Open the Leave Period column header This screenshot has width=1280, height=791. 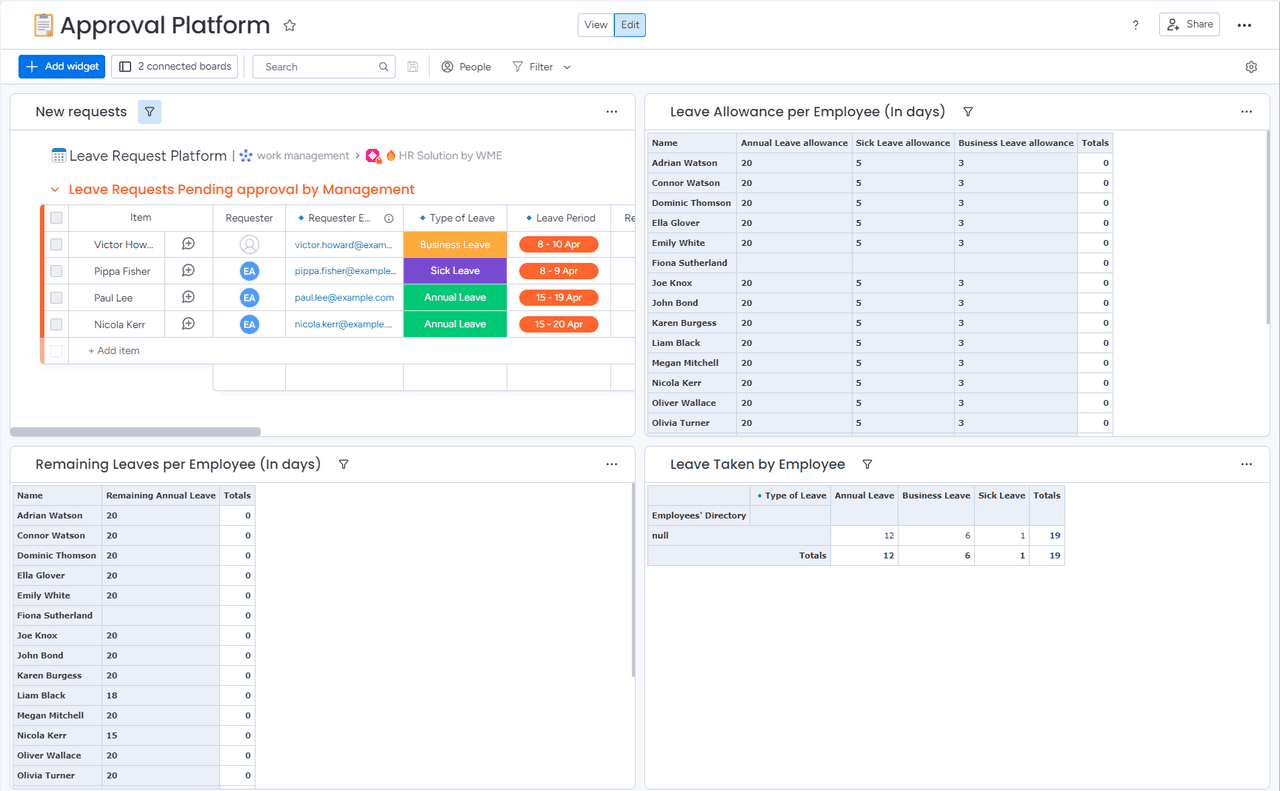(559, 218)
